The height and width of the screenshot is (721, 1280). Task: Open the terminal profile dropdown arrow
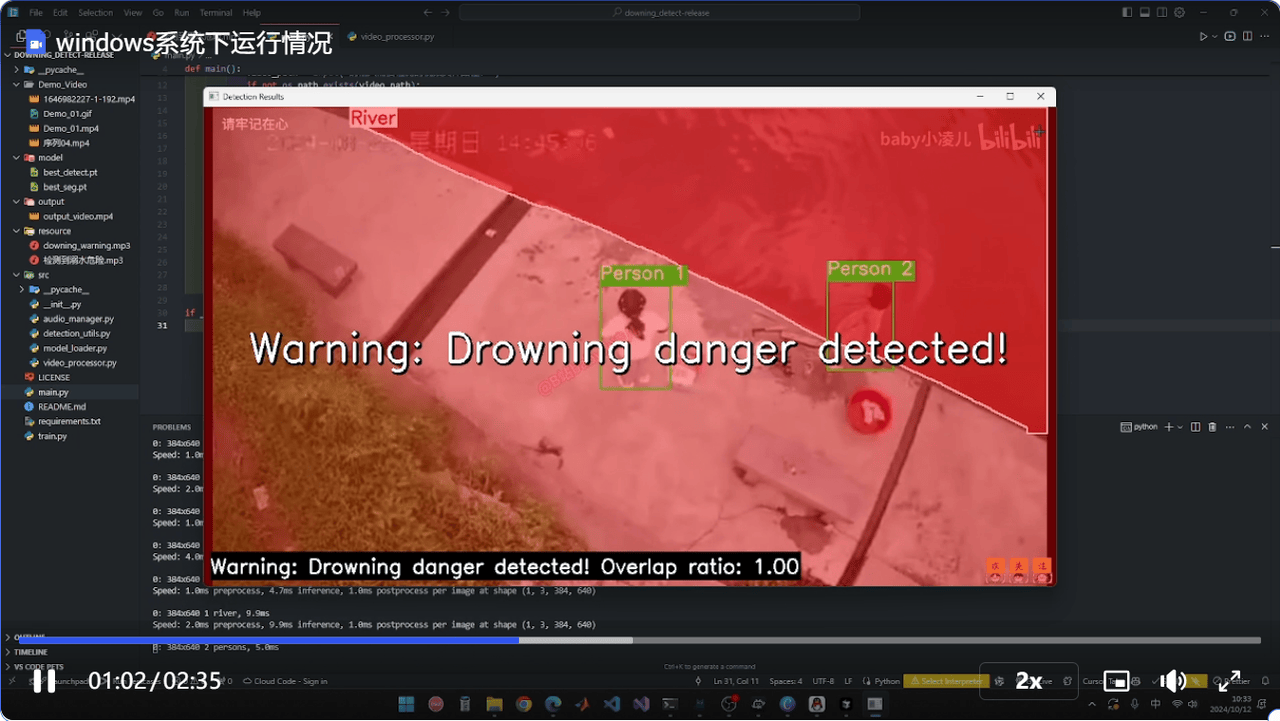[1181, 426]
